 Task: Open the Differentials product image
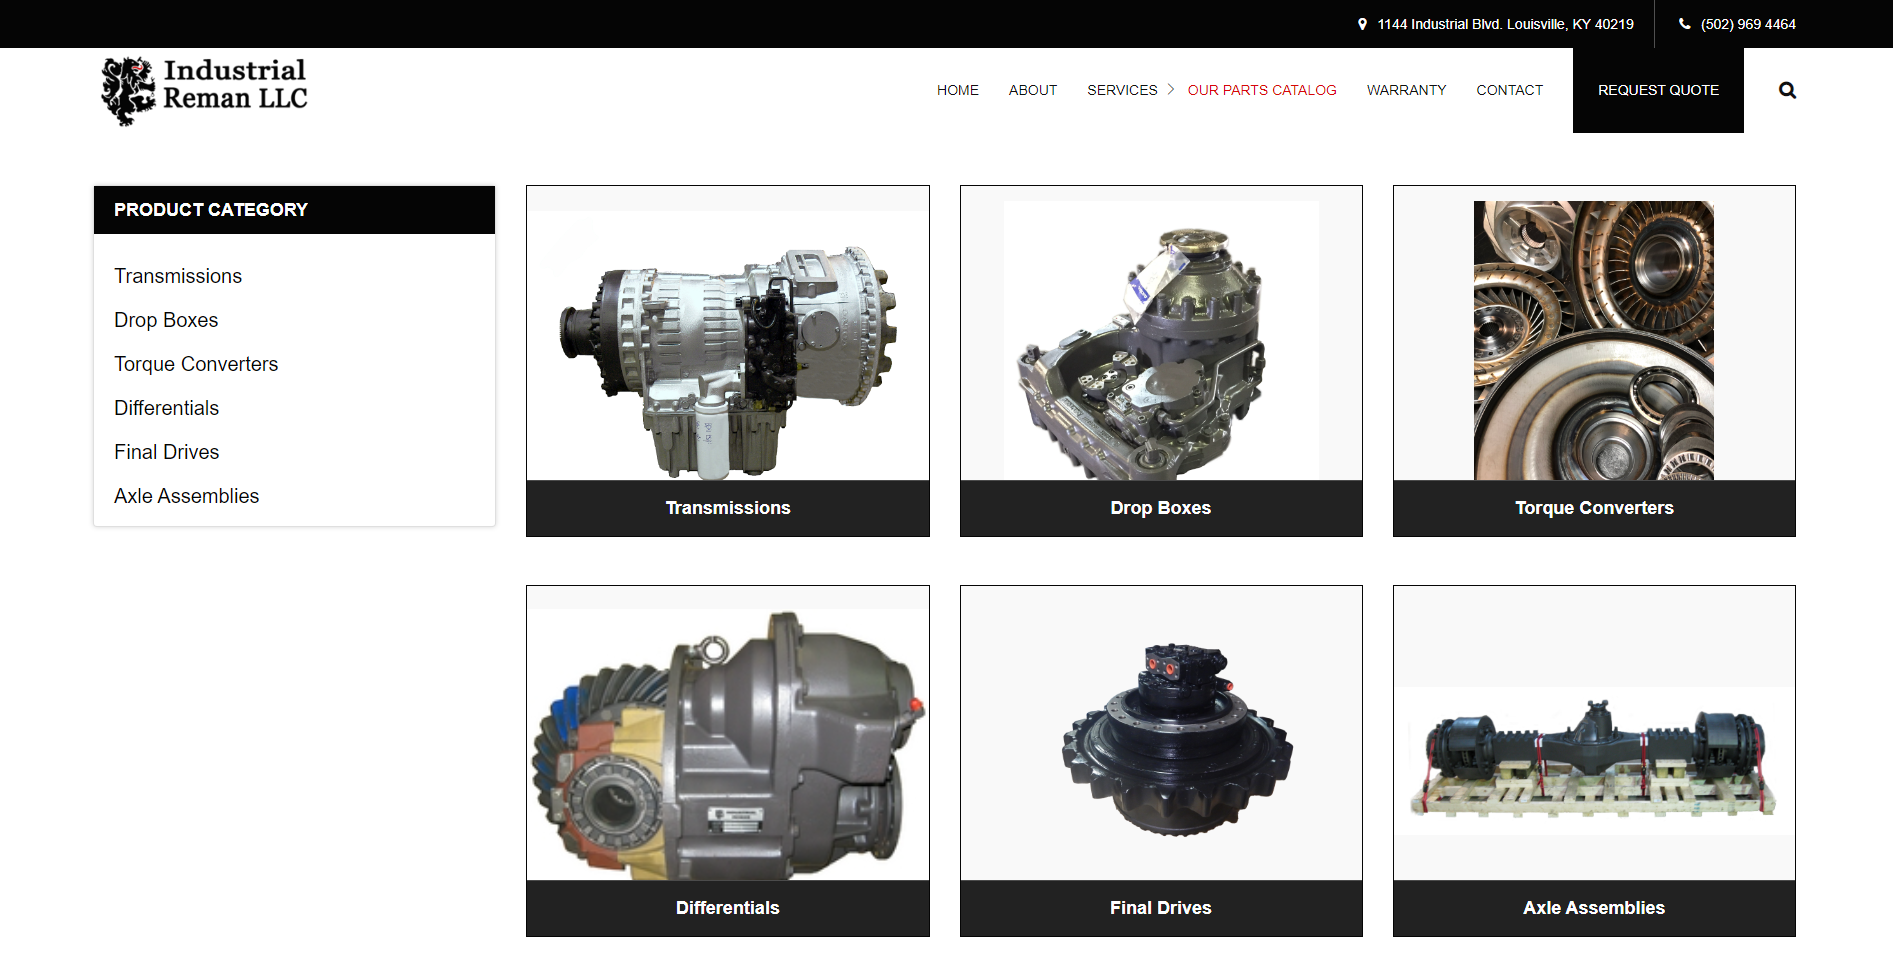(727, 740)
